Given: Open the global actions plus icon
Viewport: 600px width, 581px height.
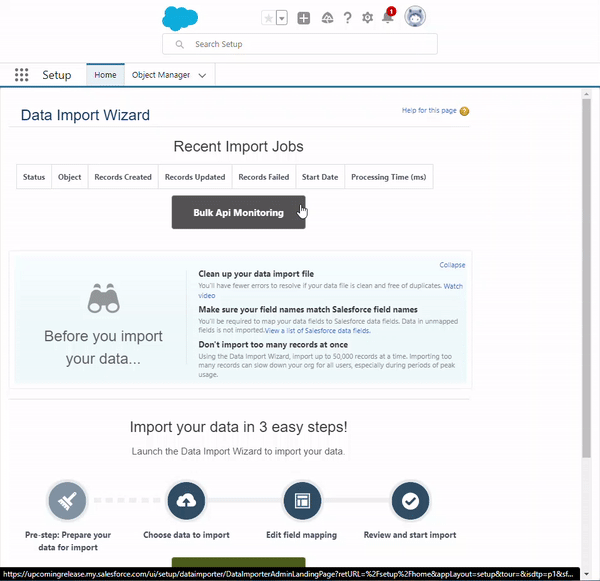Looking at the screenshot, I should pos(304,18).
